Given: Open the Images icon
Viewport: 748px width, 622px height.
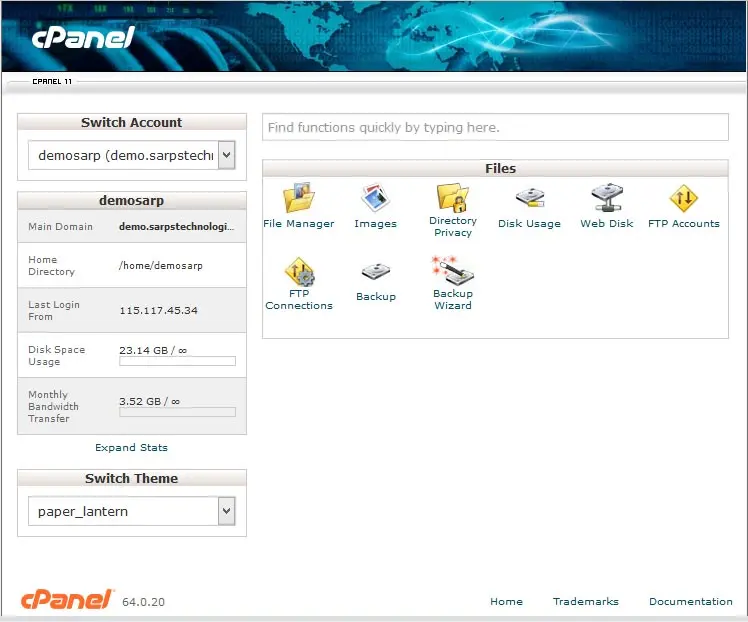Looking at the screenshot, I should click(375, 197).
